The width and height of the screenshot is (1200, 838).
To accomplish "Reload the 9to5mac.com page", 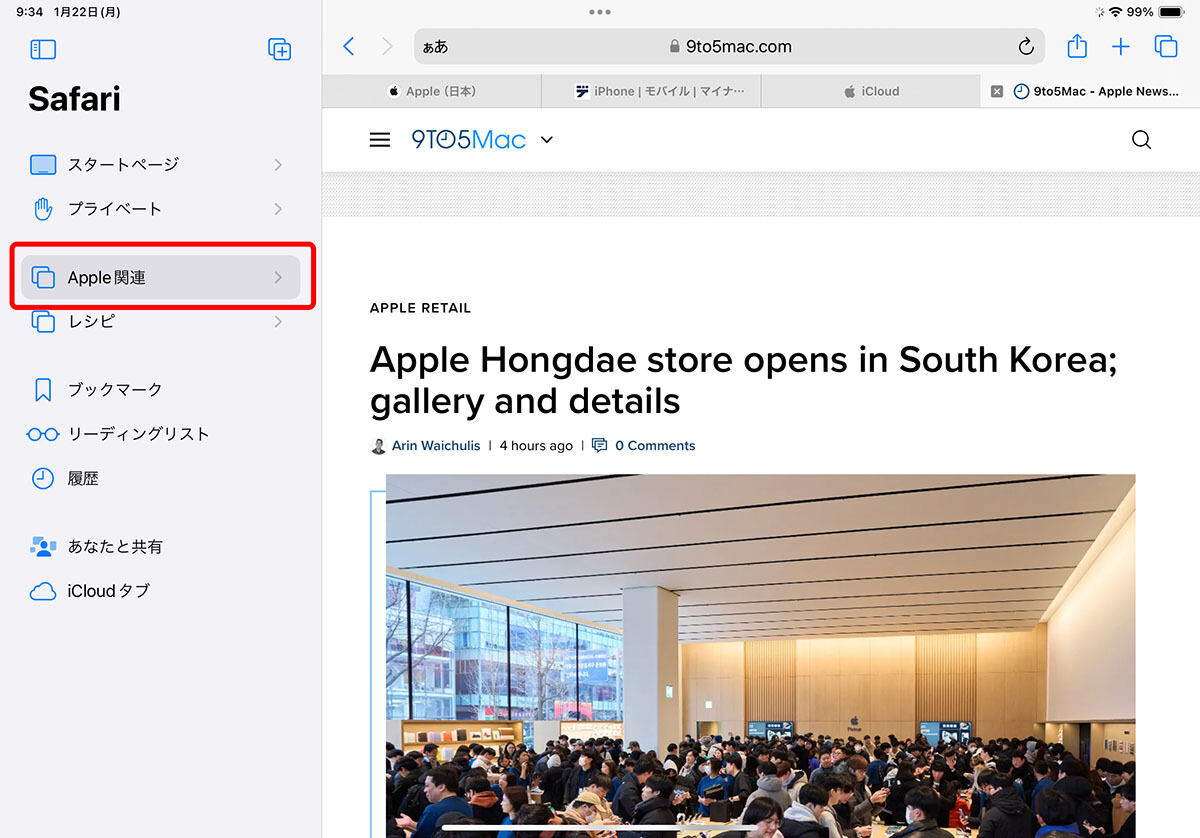I will point(1025,46).
